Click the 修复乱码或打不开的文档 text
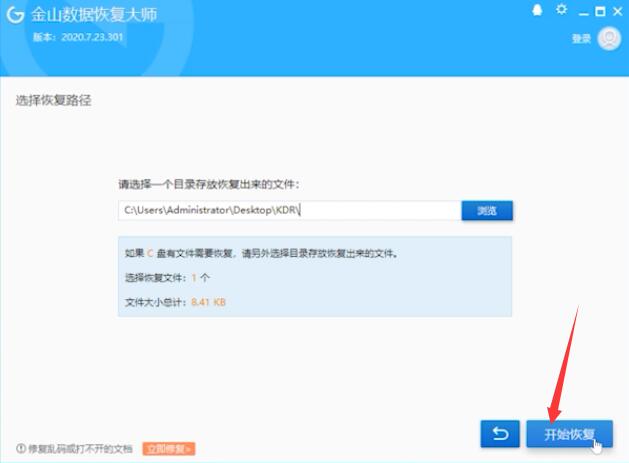Viewport: 629px width, 463px height. point(80,449)
